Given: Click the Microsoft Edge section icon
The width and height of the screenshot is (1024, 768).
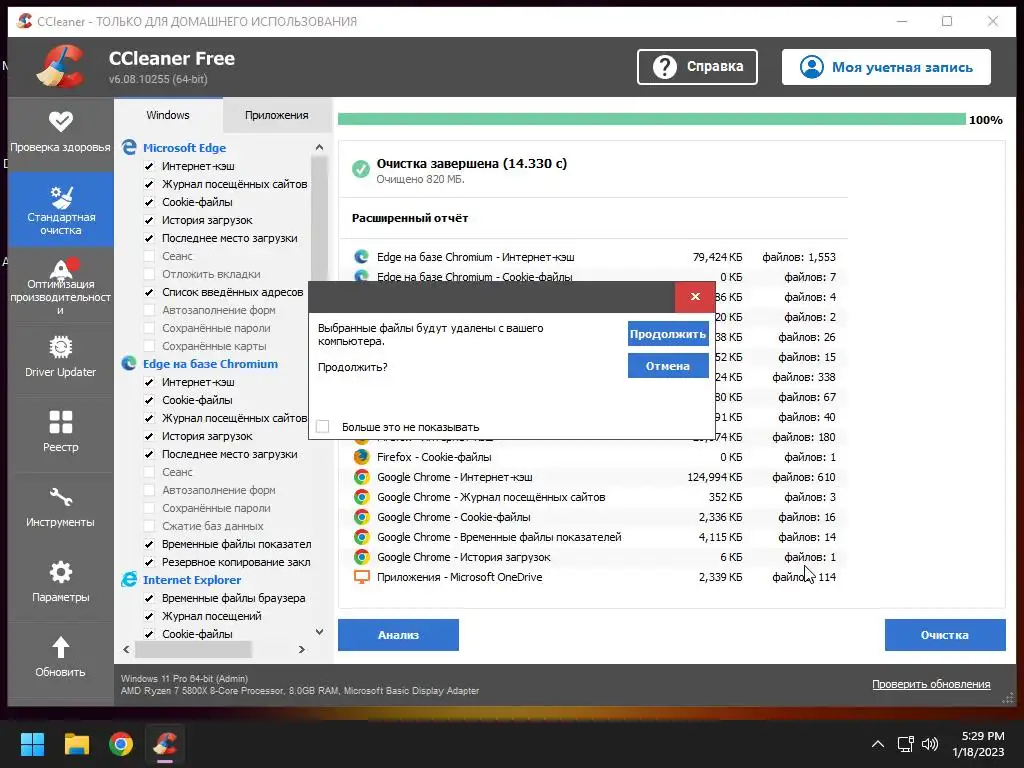Looking at the screenshot, I should click(x=129, y=148).
